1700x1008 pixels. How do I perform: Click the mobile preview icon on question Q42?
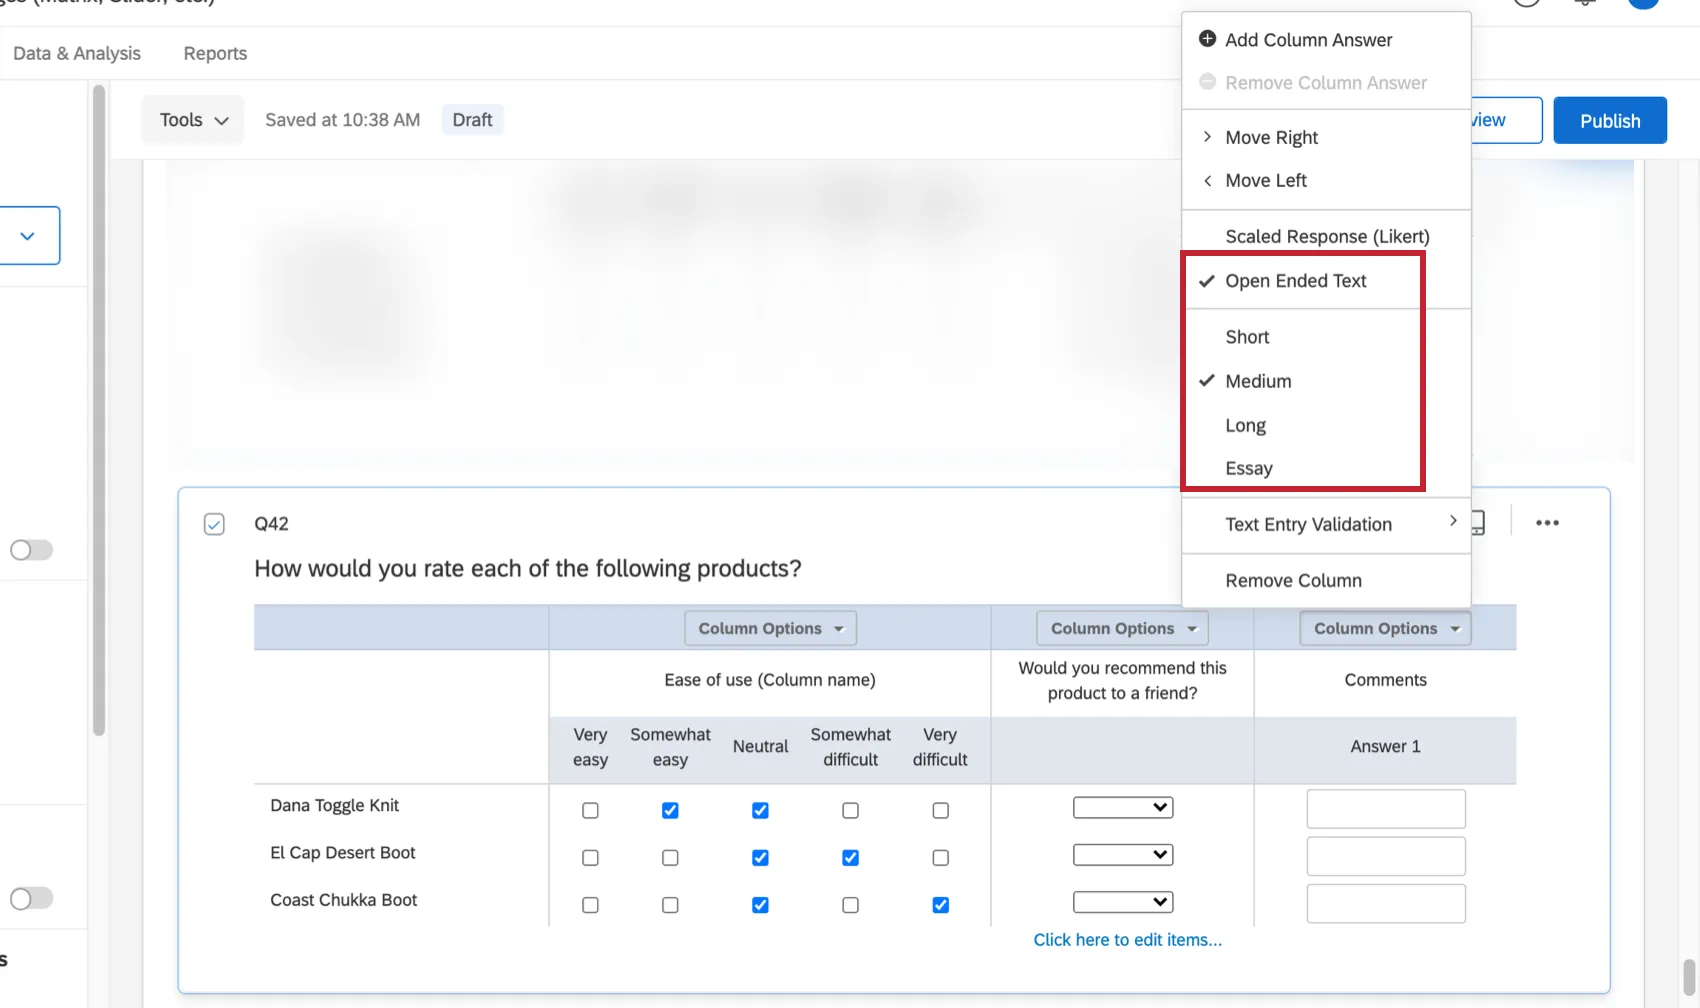click(1478, 522)
